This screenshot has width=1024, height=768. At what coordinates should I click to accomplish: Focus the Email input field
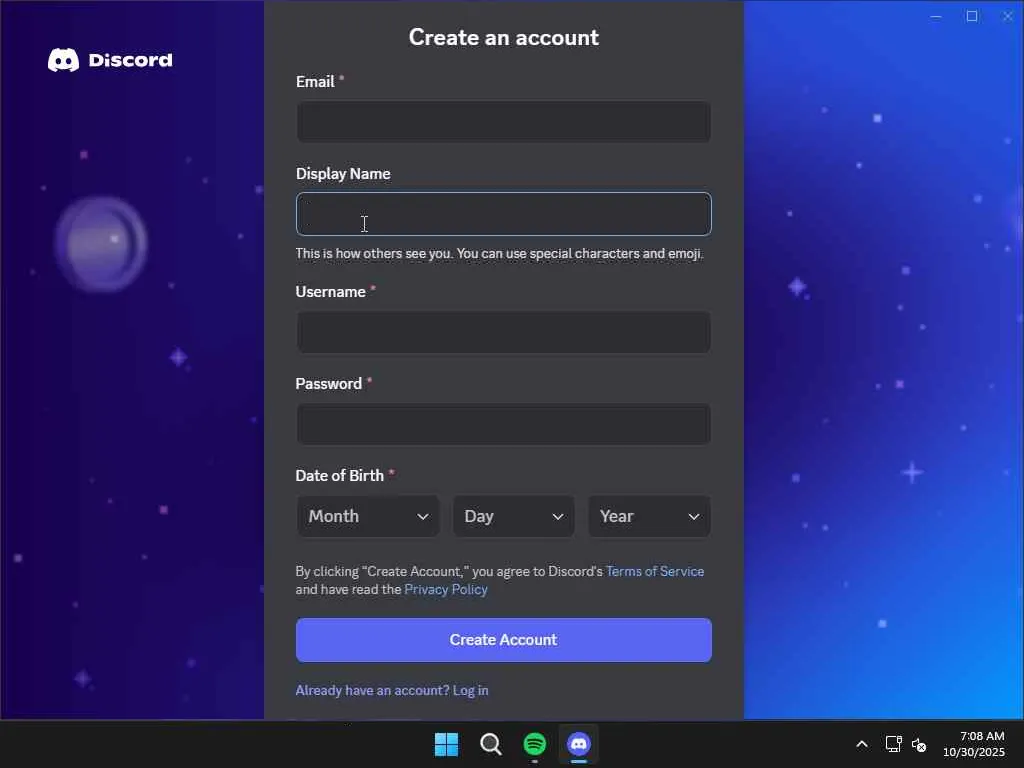tap(504, 121)
